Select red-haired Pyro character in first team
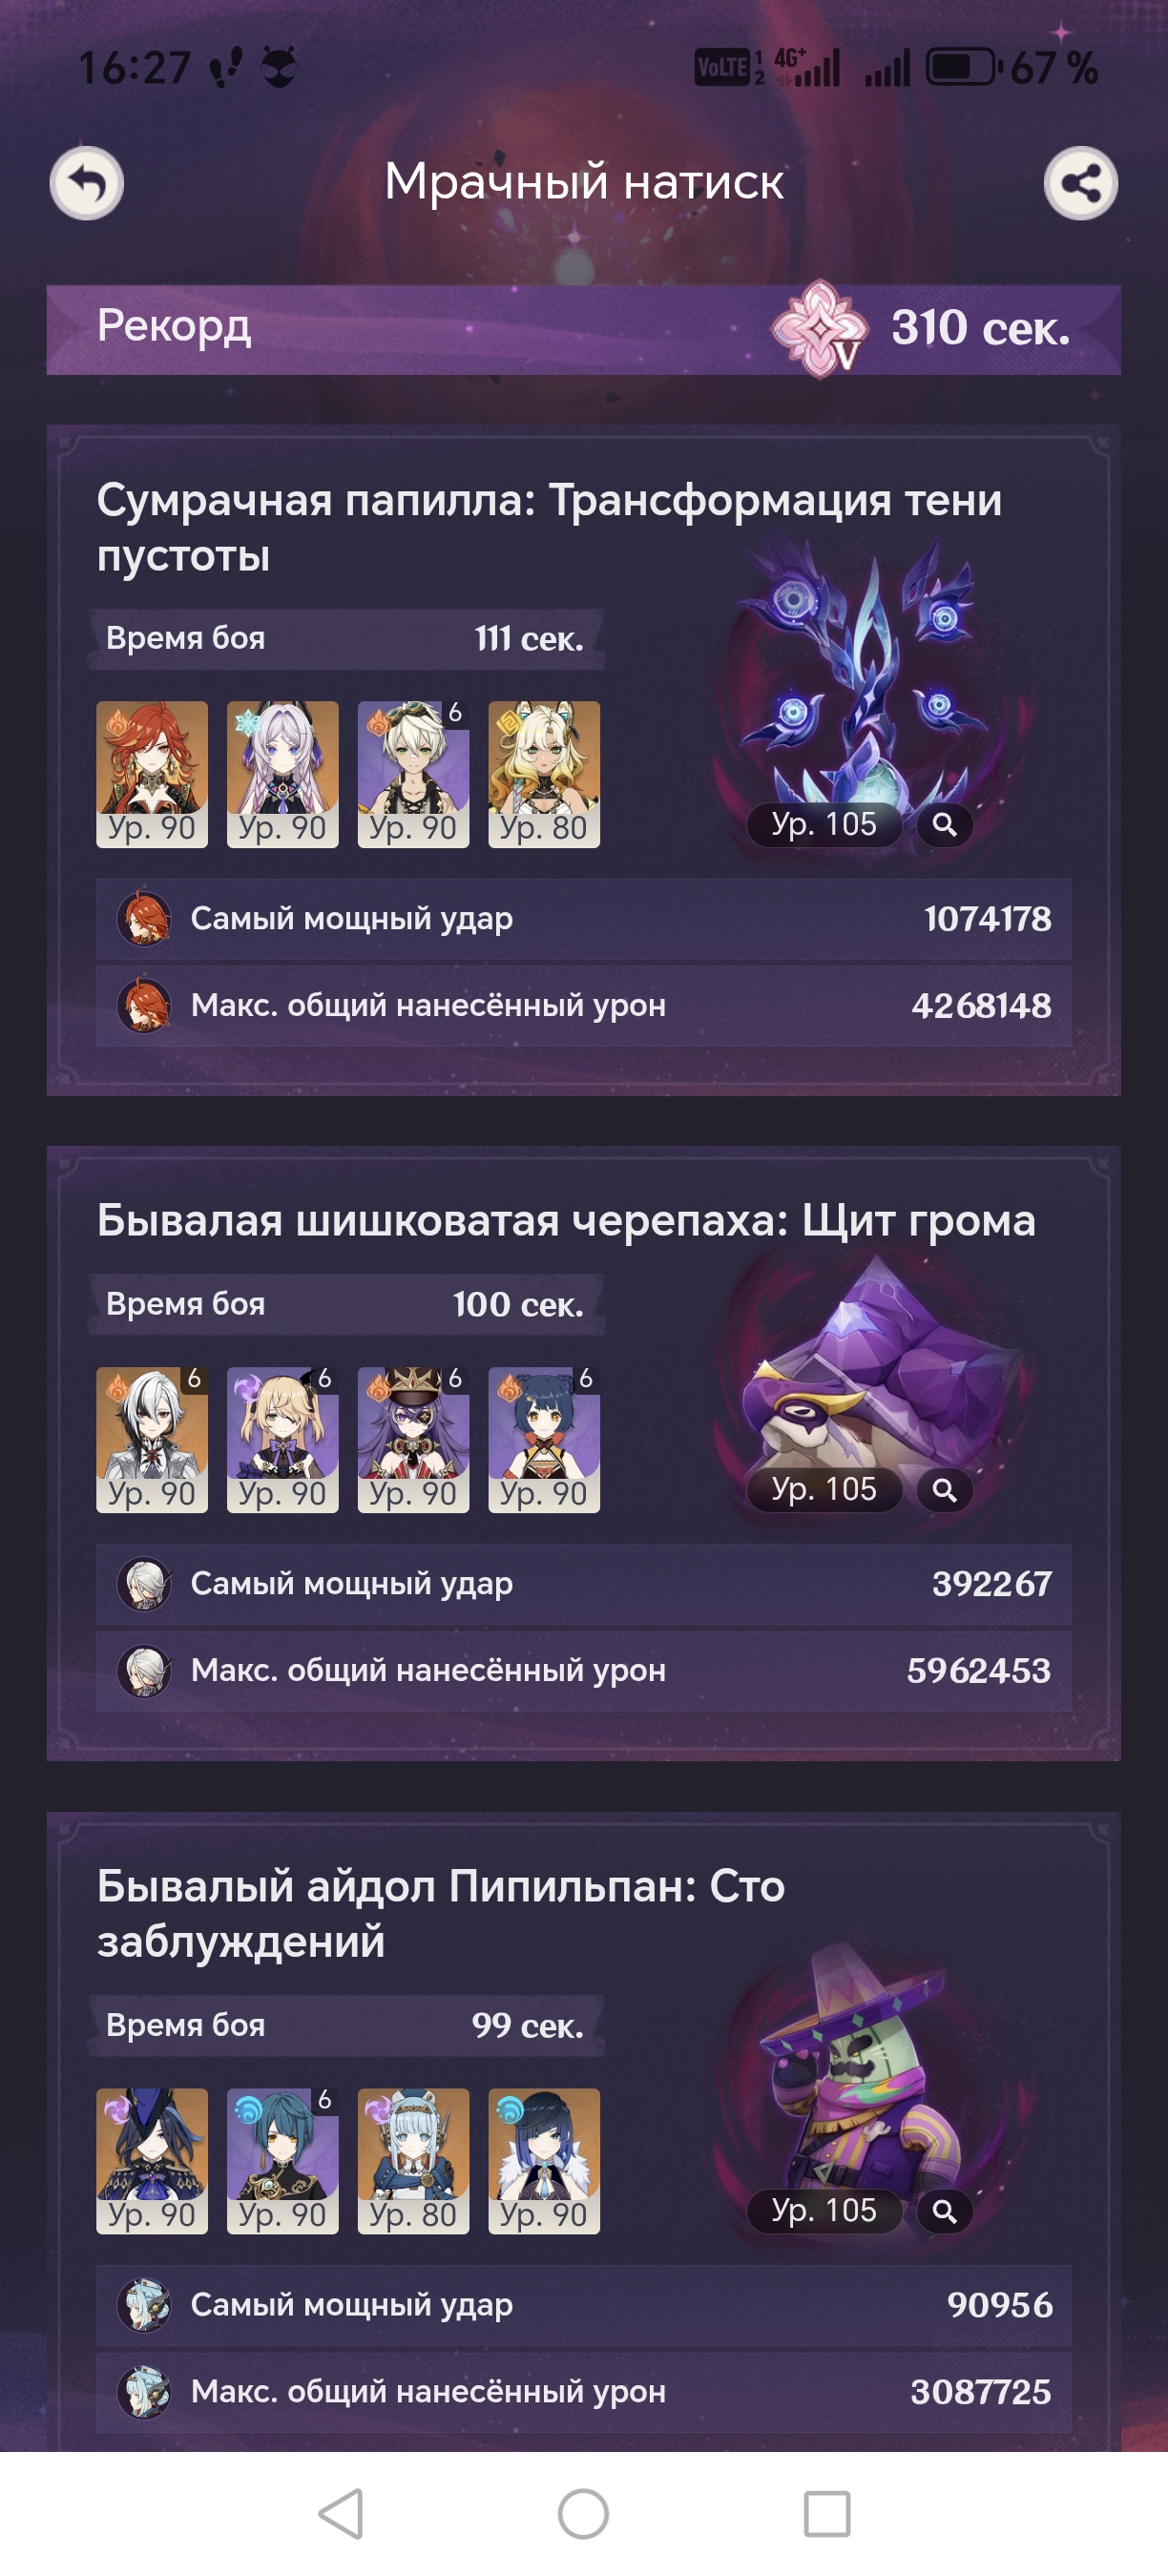Viewport: 1168px width, 2576px height. (152, 774)
